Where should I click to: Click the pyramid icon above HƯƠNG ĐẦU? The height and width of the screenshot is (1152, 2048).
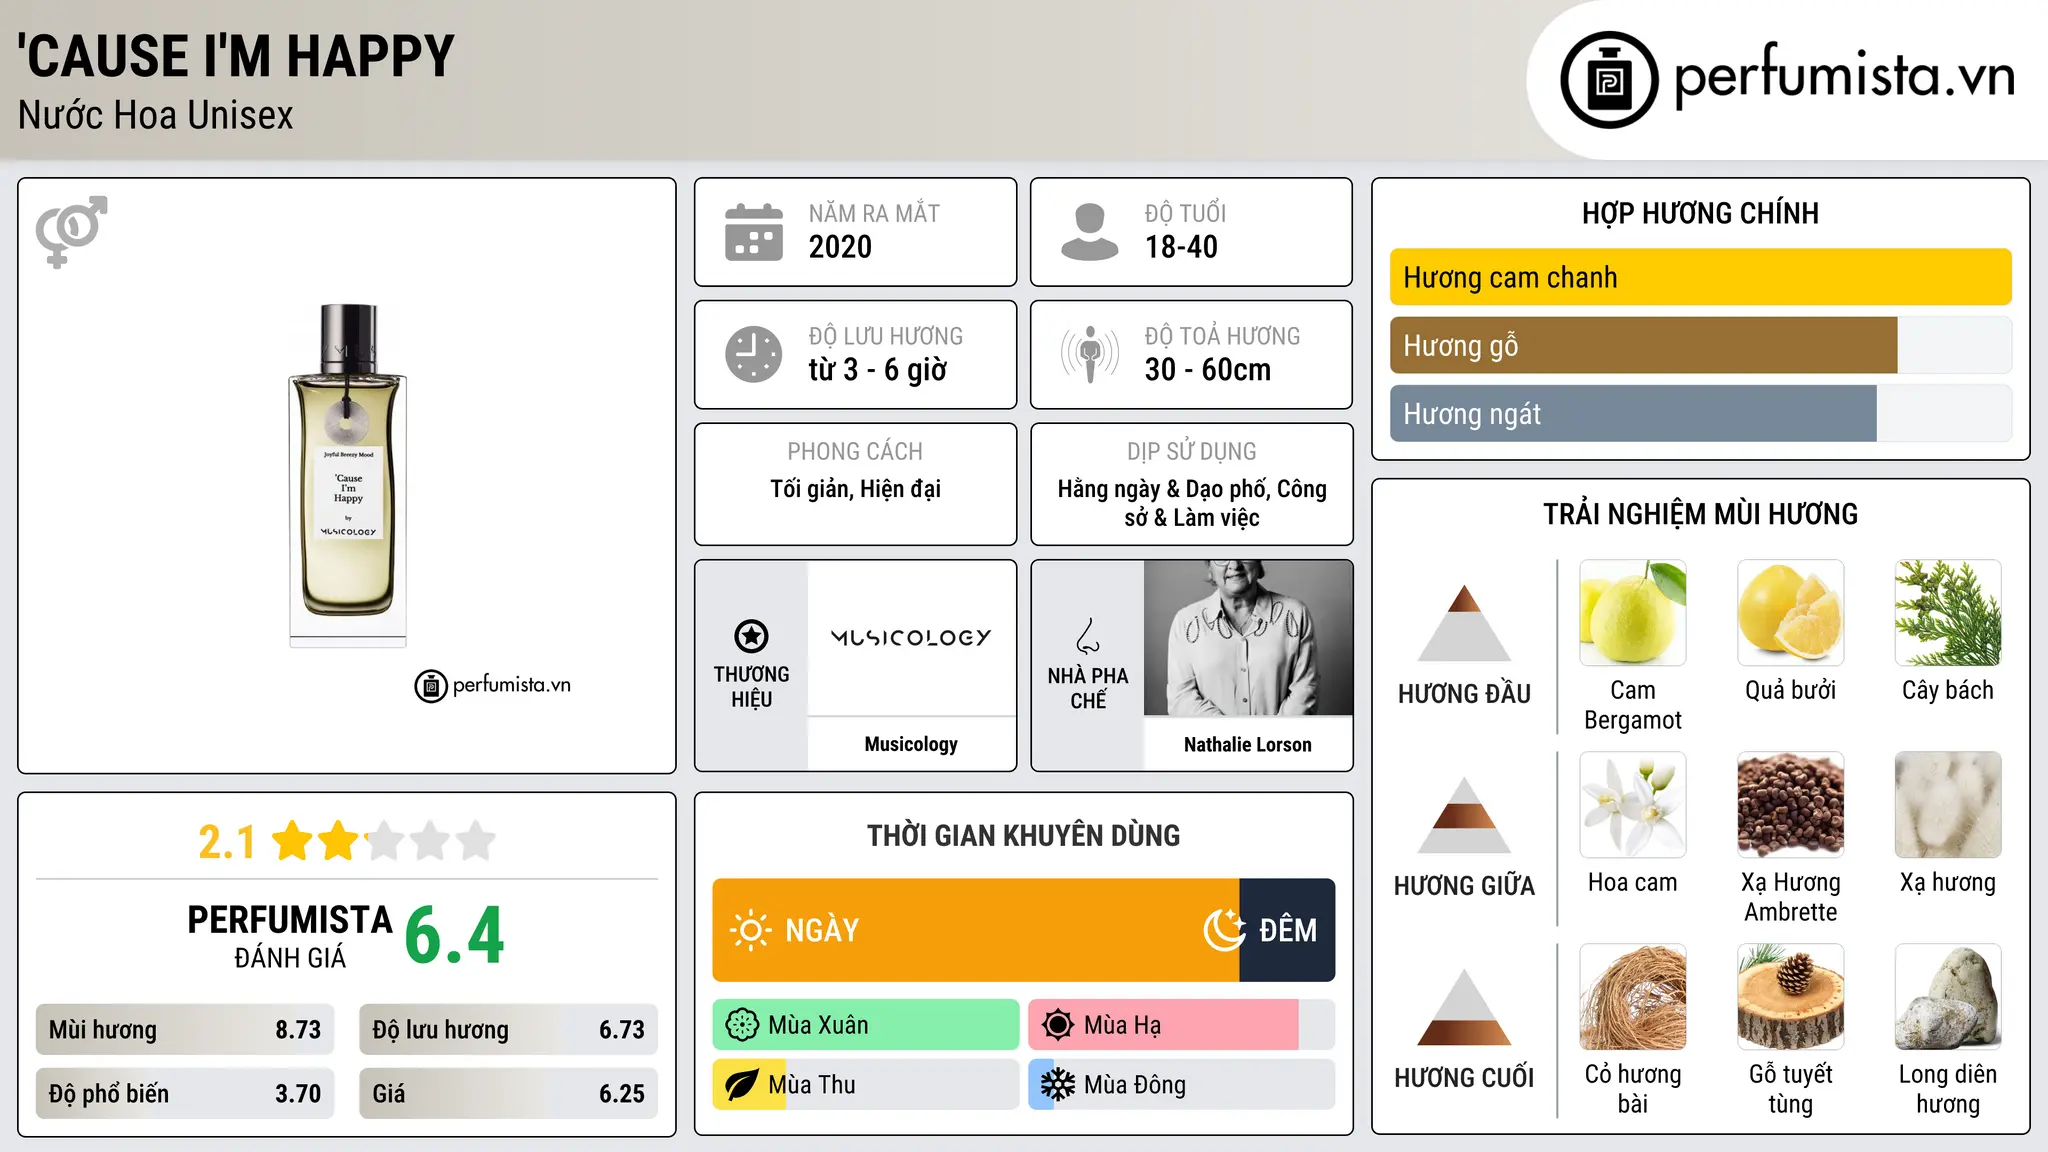tap(1465, 623)
